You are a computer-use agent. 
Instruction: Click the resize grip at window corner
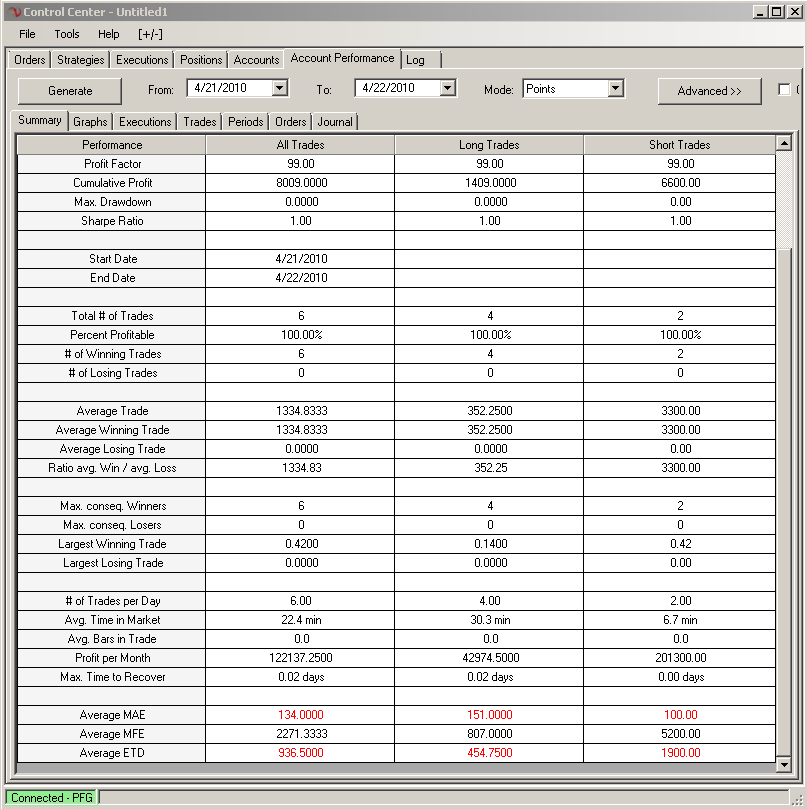point(797,800)
